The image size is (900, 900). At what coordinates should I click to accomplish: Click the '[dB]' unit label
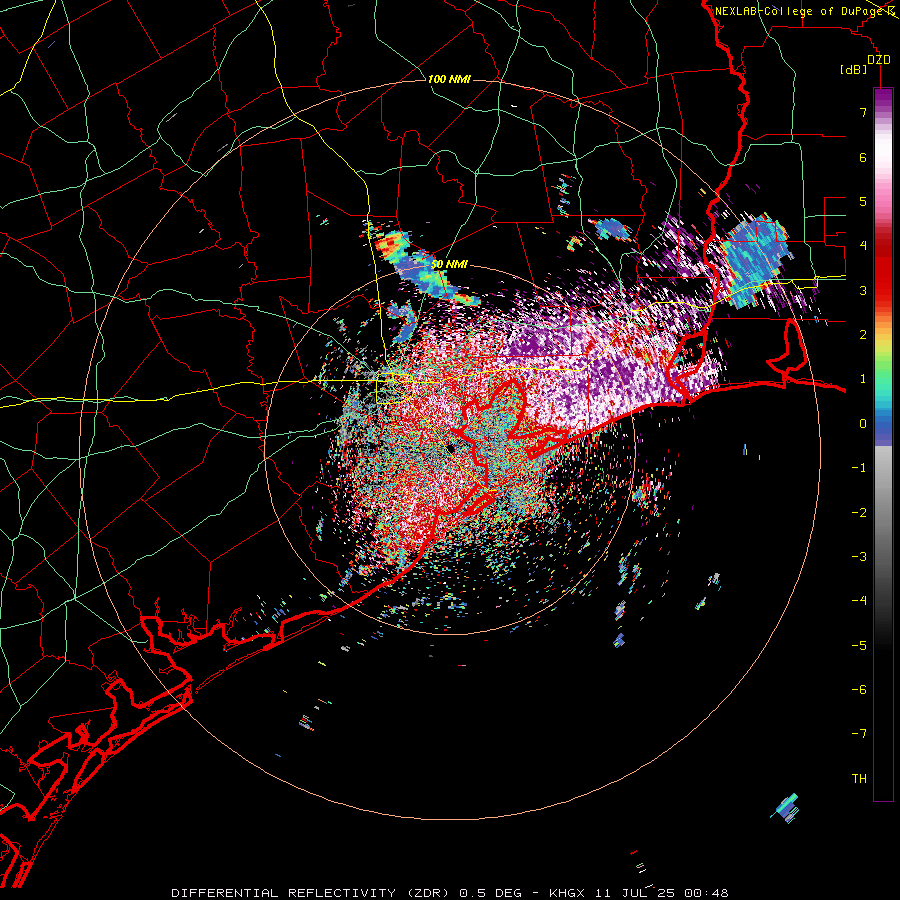coord(853,70)
